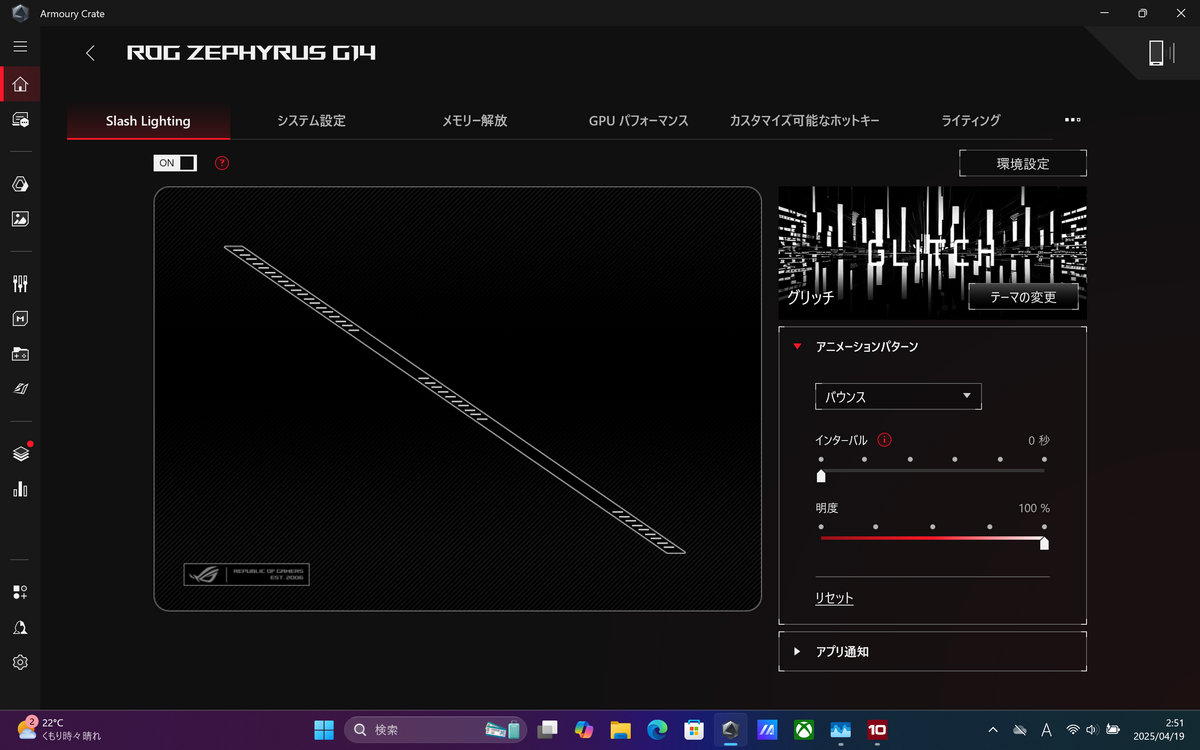Open the settings gear in sidebar
This screenshot has height=750, width=1200.
point(20,662)
